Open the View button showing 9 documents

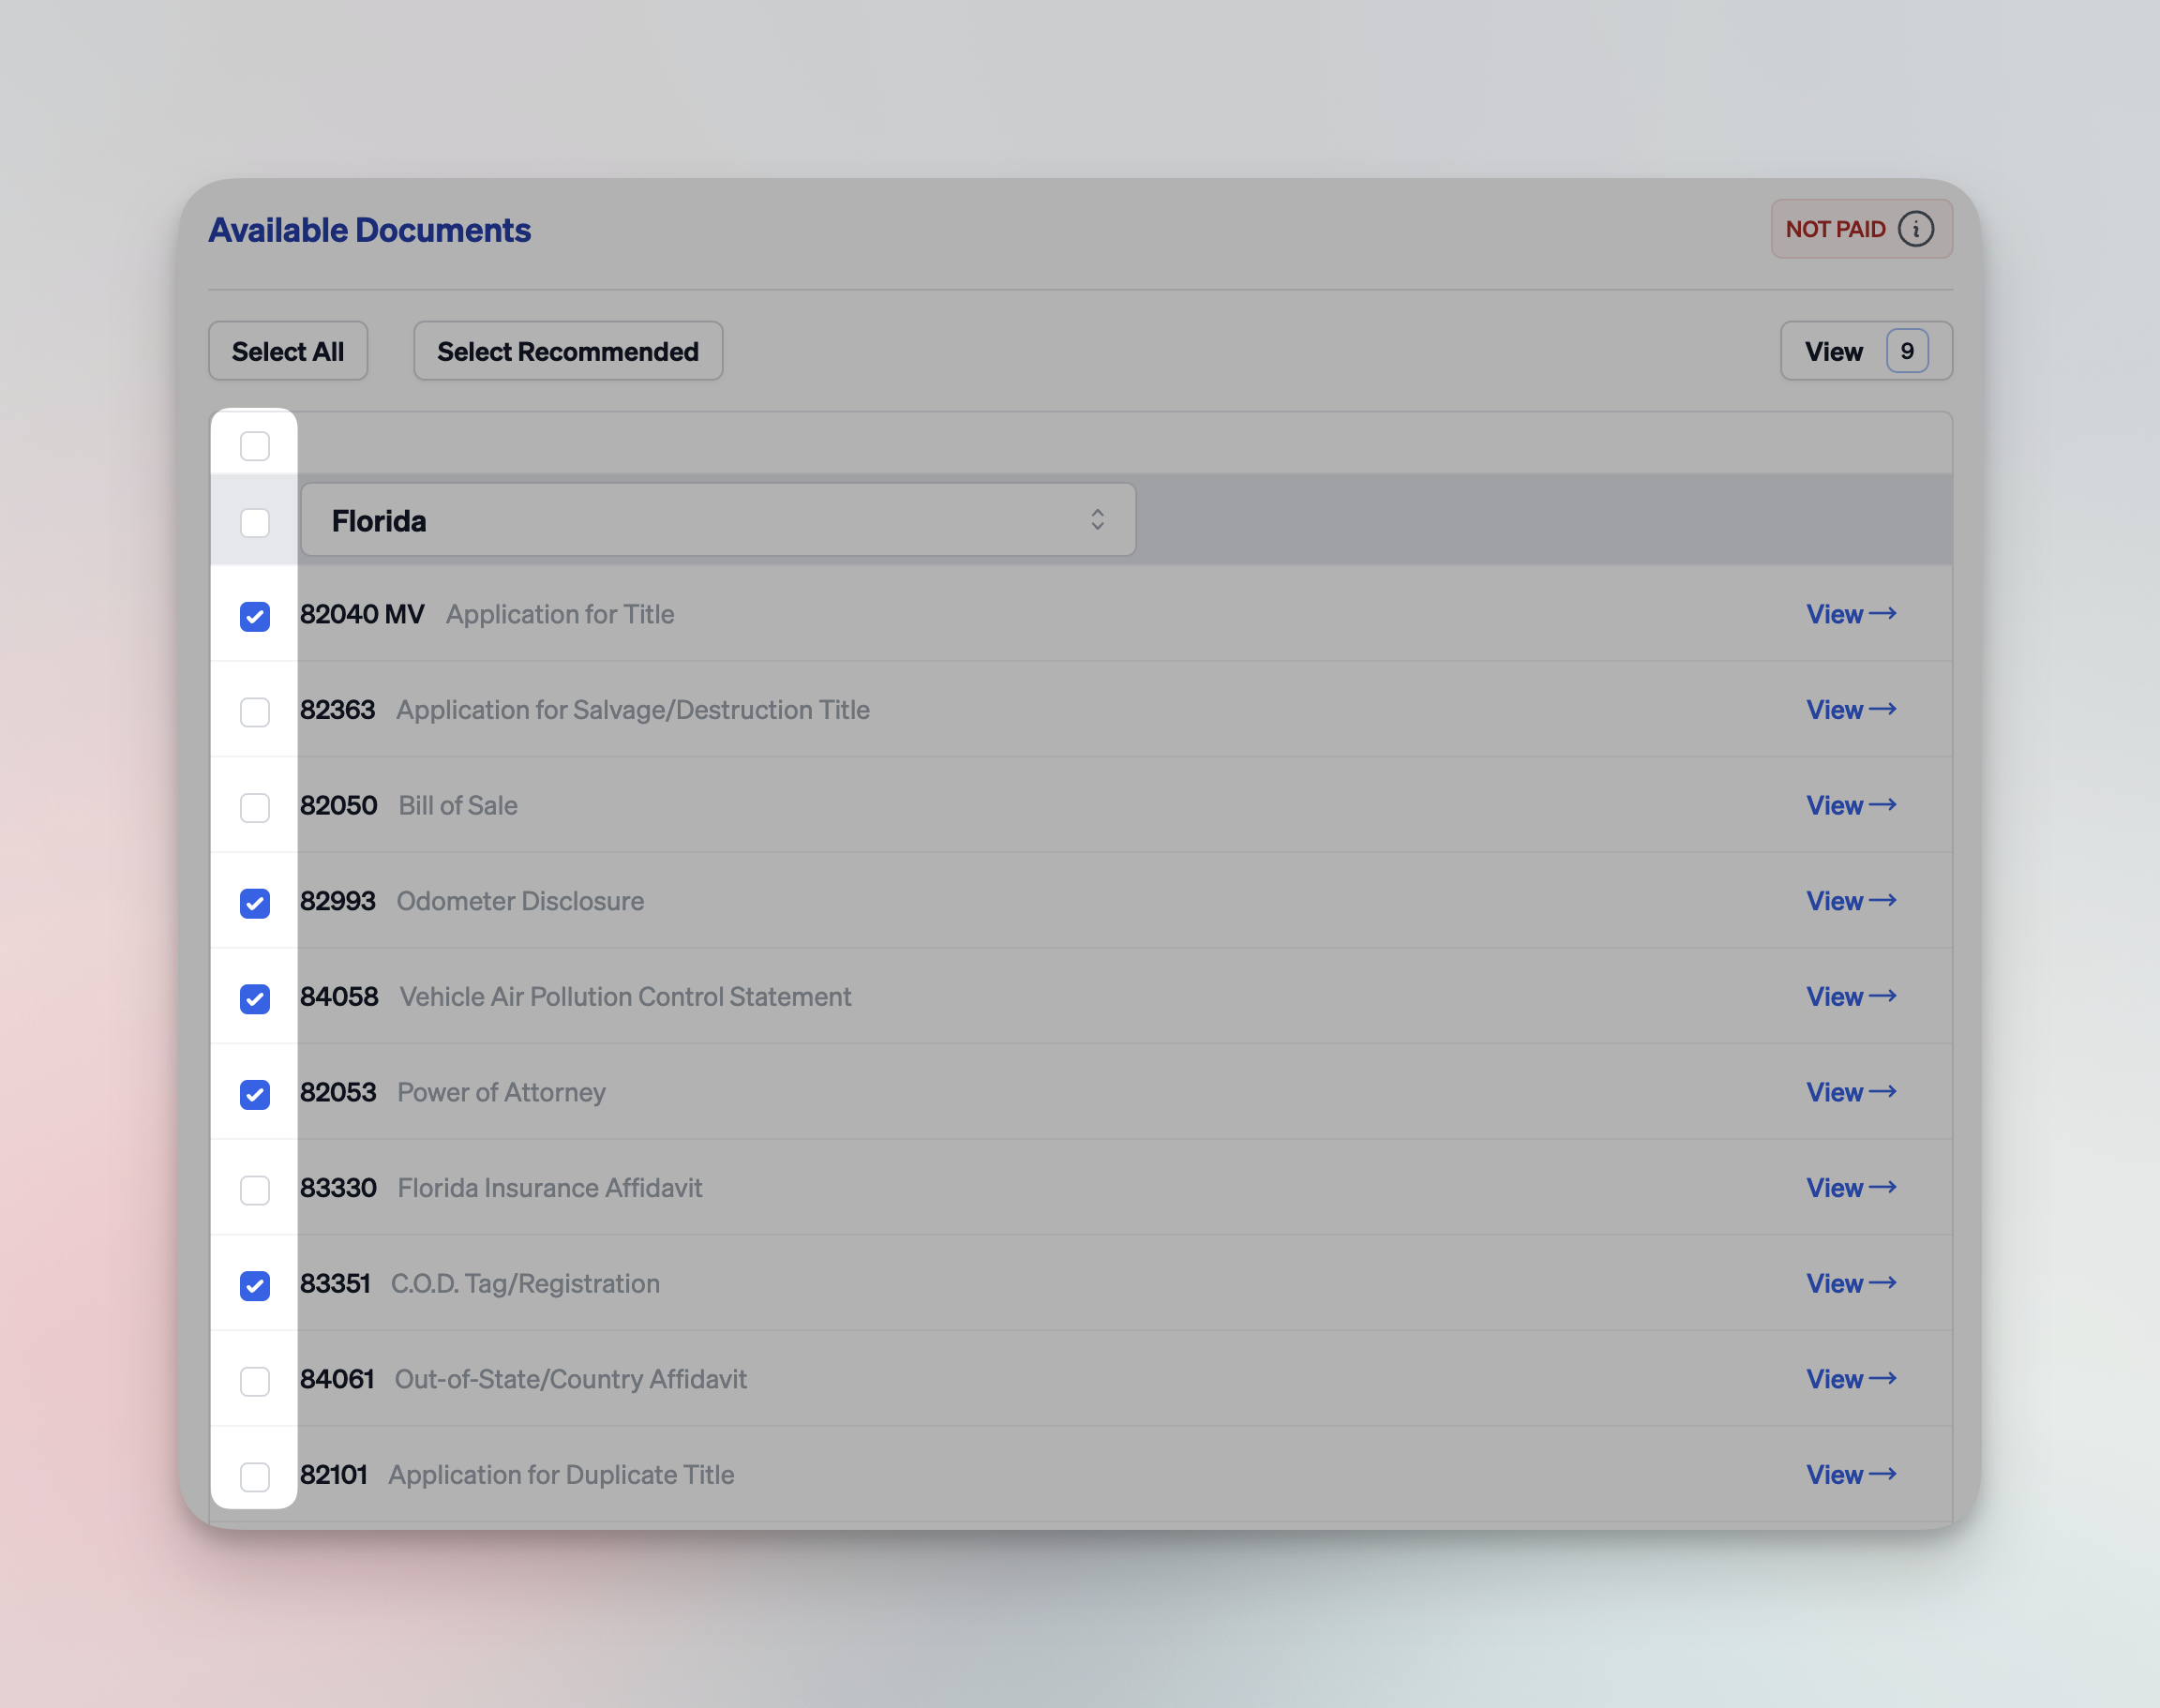pos(1866,351)
